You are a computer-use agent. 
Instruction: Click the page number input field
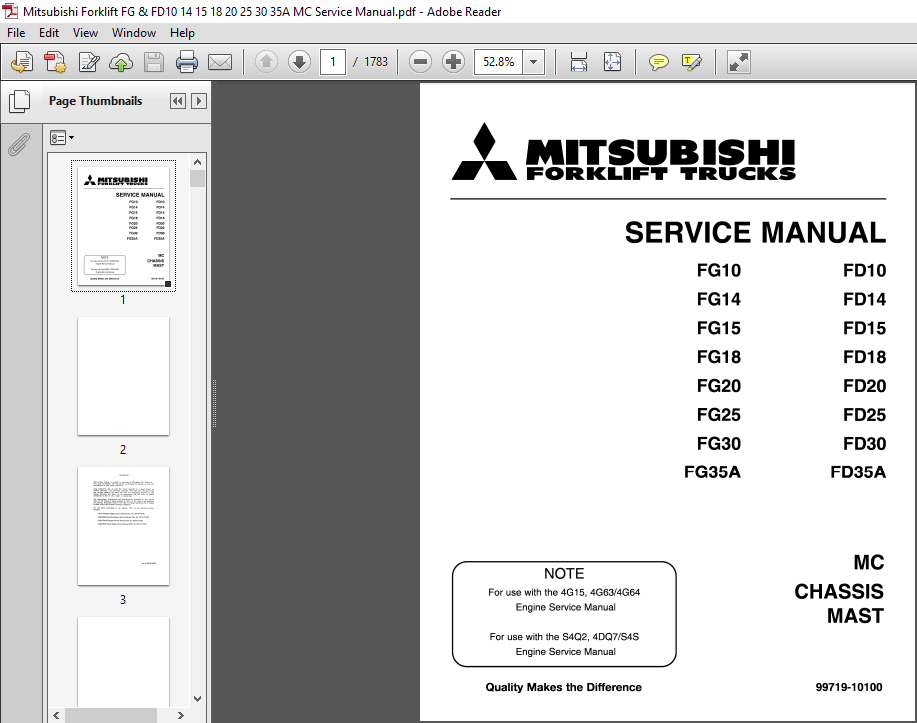(333, 61)
